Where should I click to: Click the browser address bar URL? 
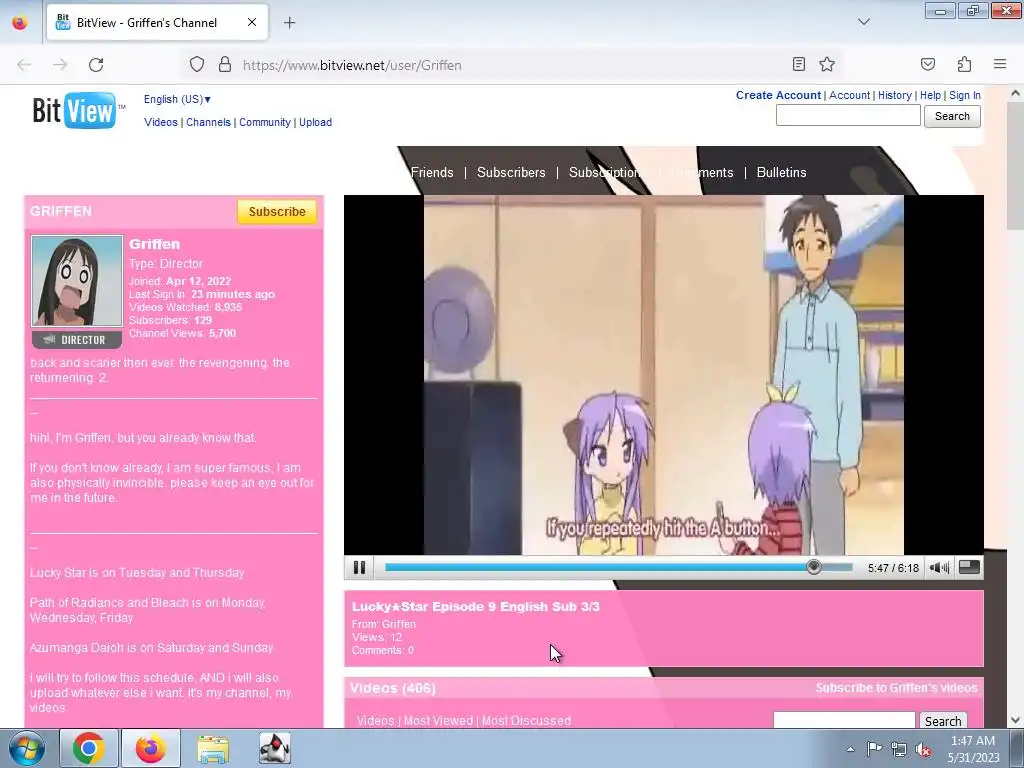[352, 65]
